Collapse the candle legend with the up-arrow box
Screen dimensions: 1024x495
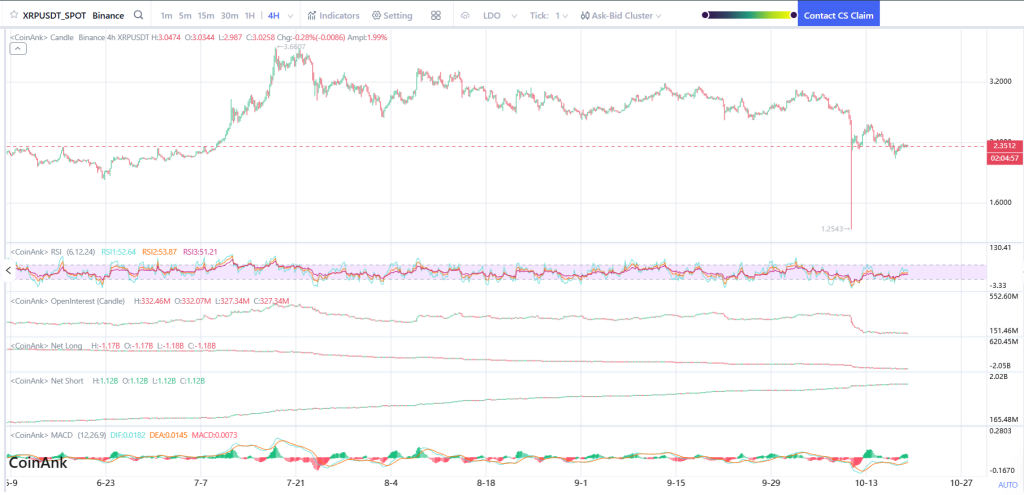pos(18,49)
